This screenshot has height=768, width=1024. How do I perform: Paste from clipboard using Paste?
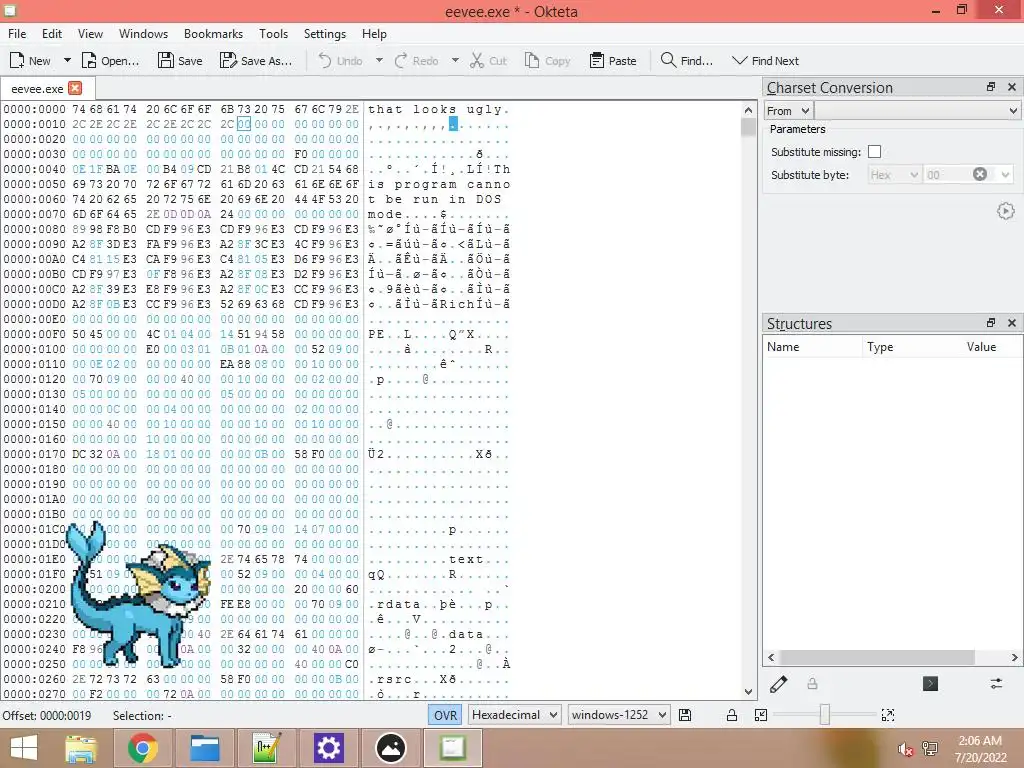[x=613, y=61]
